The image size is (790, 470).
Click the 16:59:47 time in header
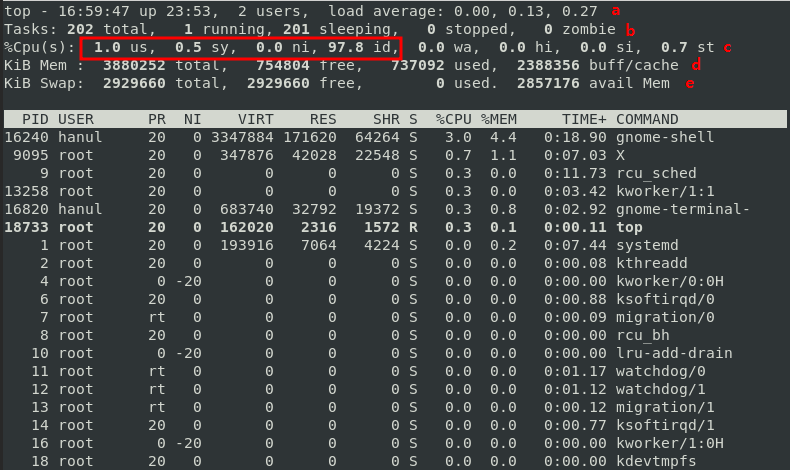click(94, 11)
